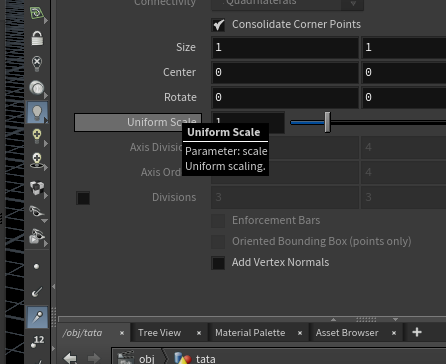Click the sunglasses-with-camera display icon
This screenshot has height=364, width=446.
pyautogui.click(x=37, y=236)
